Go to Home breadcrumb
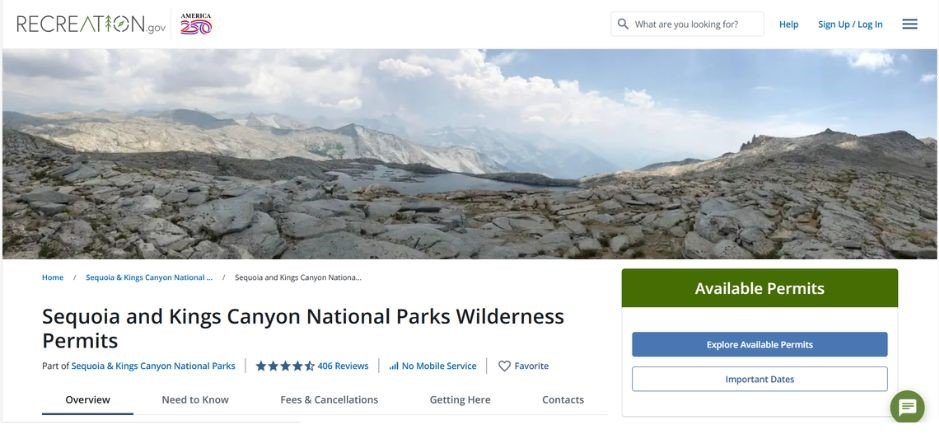Viewport: 939px width, 443px height. pyautogui.click(x=52, y=277)
